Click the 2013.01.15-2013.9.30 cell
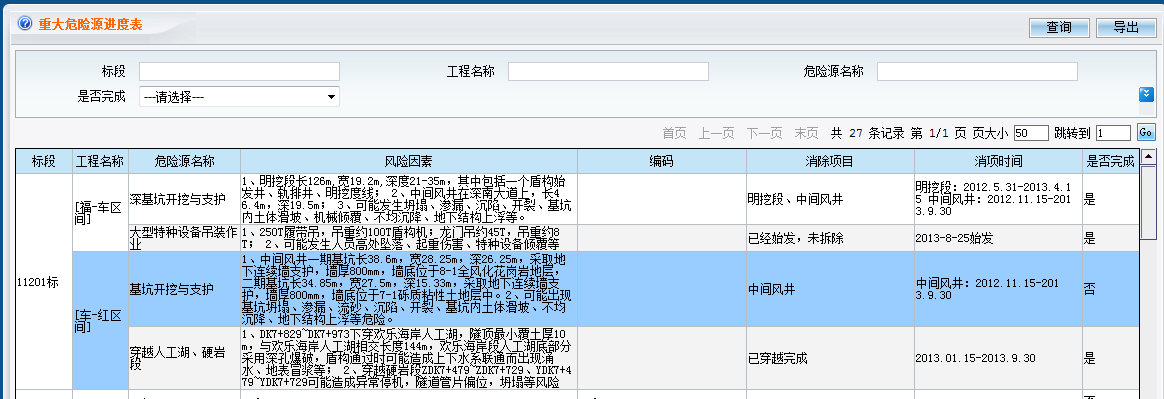 pos(998,358)
